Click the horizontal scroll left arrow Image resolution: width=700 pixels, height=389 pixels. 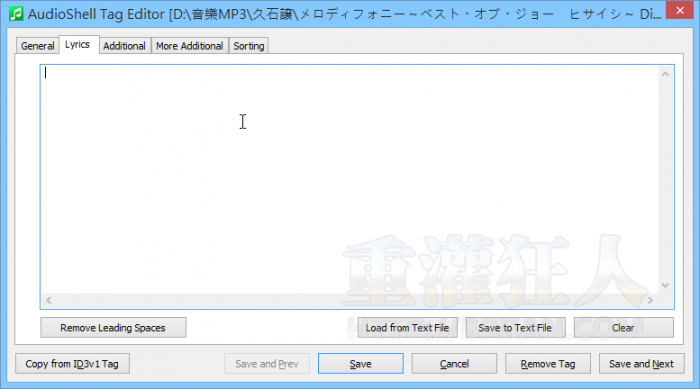[49, 301]
